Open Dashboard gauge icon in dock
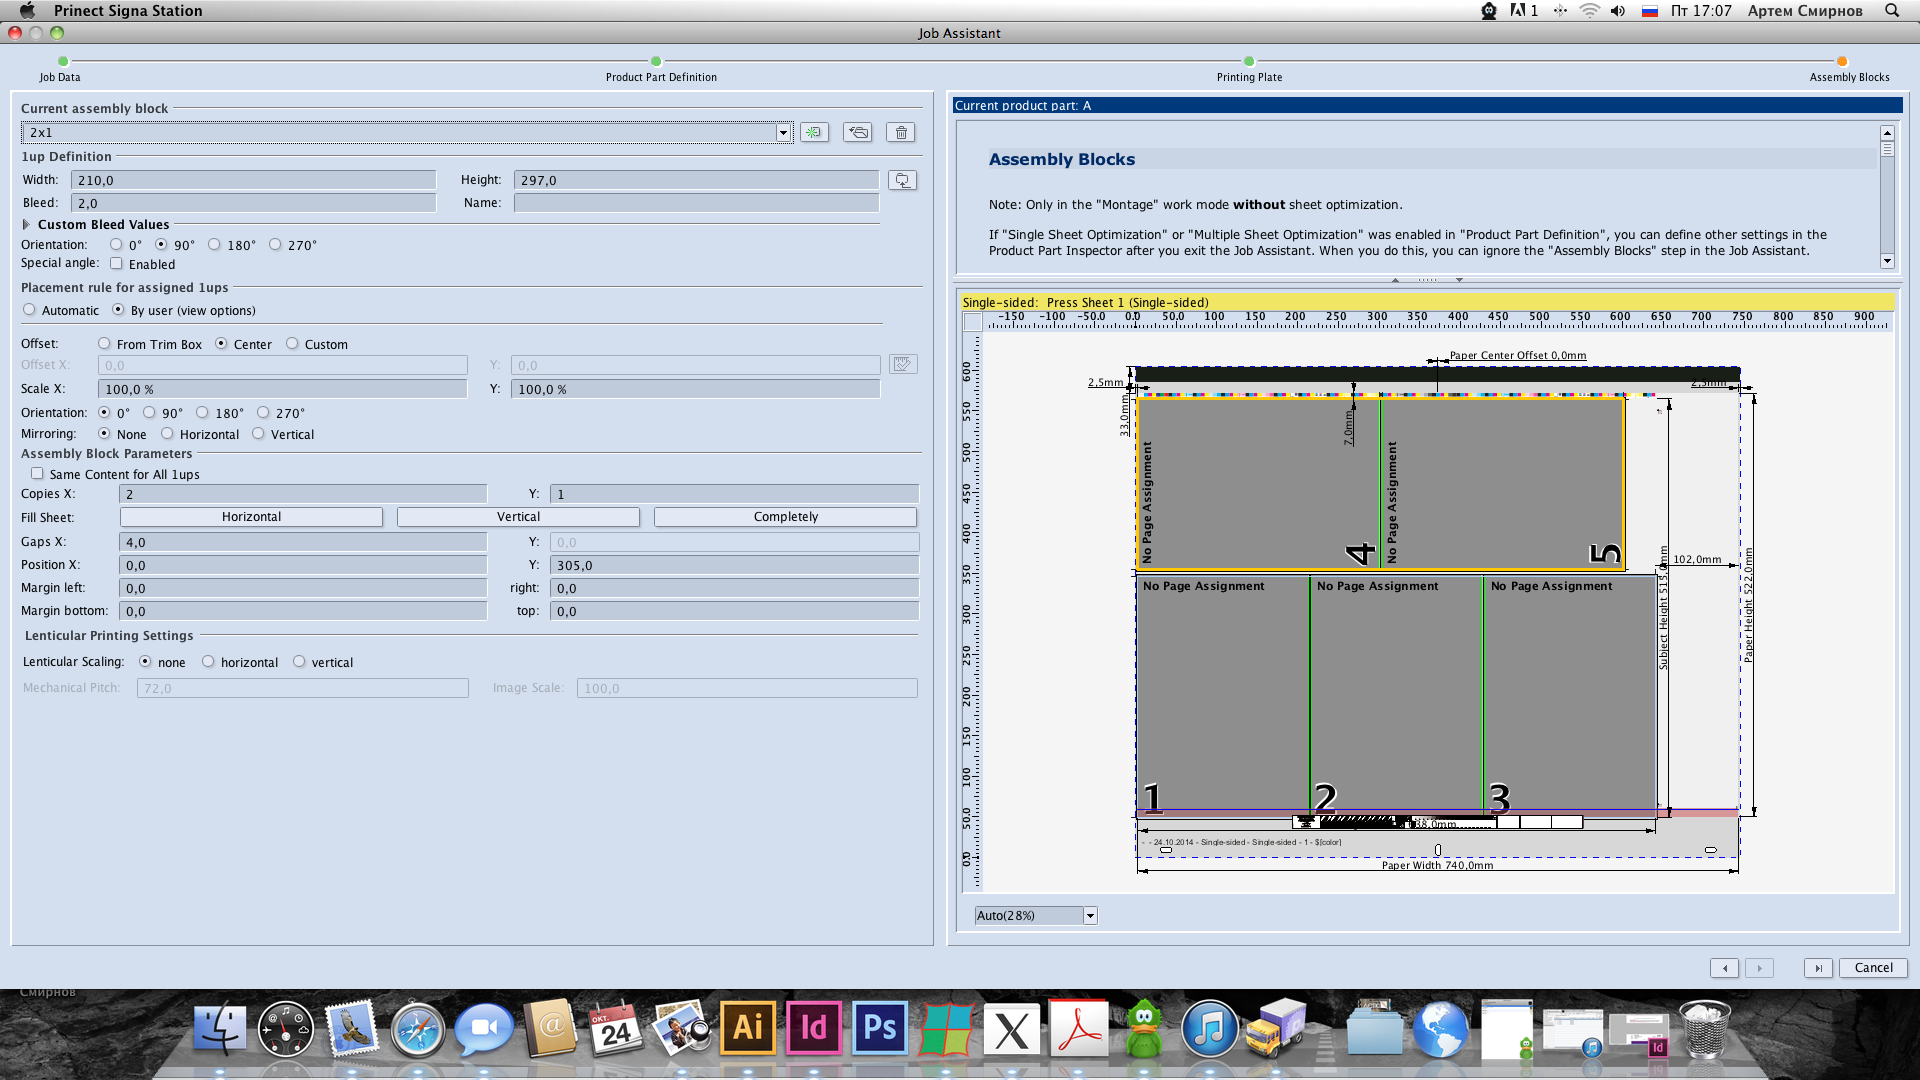The width and height of the screenshot is (1920, 1080). [x=286, y=1028]
